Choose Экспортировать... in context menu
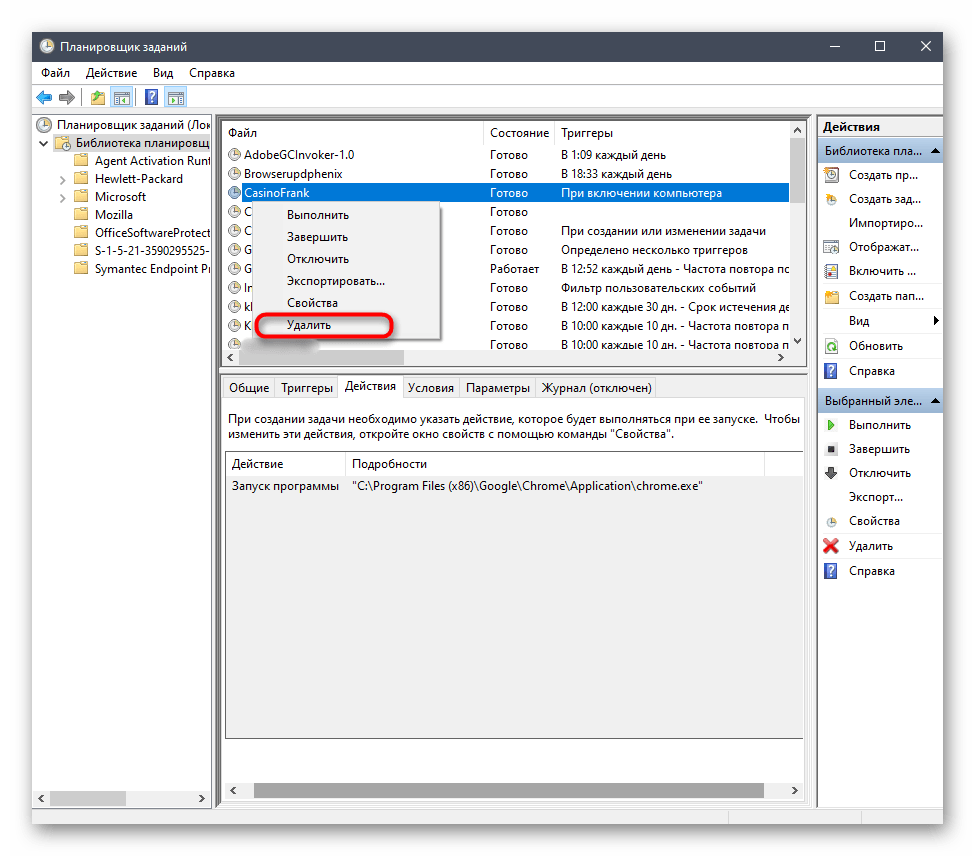The width and height of the screenshot is (975, 856). tap(336, 281)
